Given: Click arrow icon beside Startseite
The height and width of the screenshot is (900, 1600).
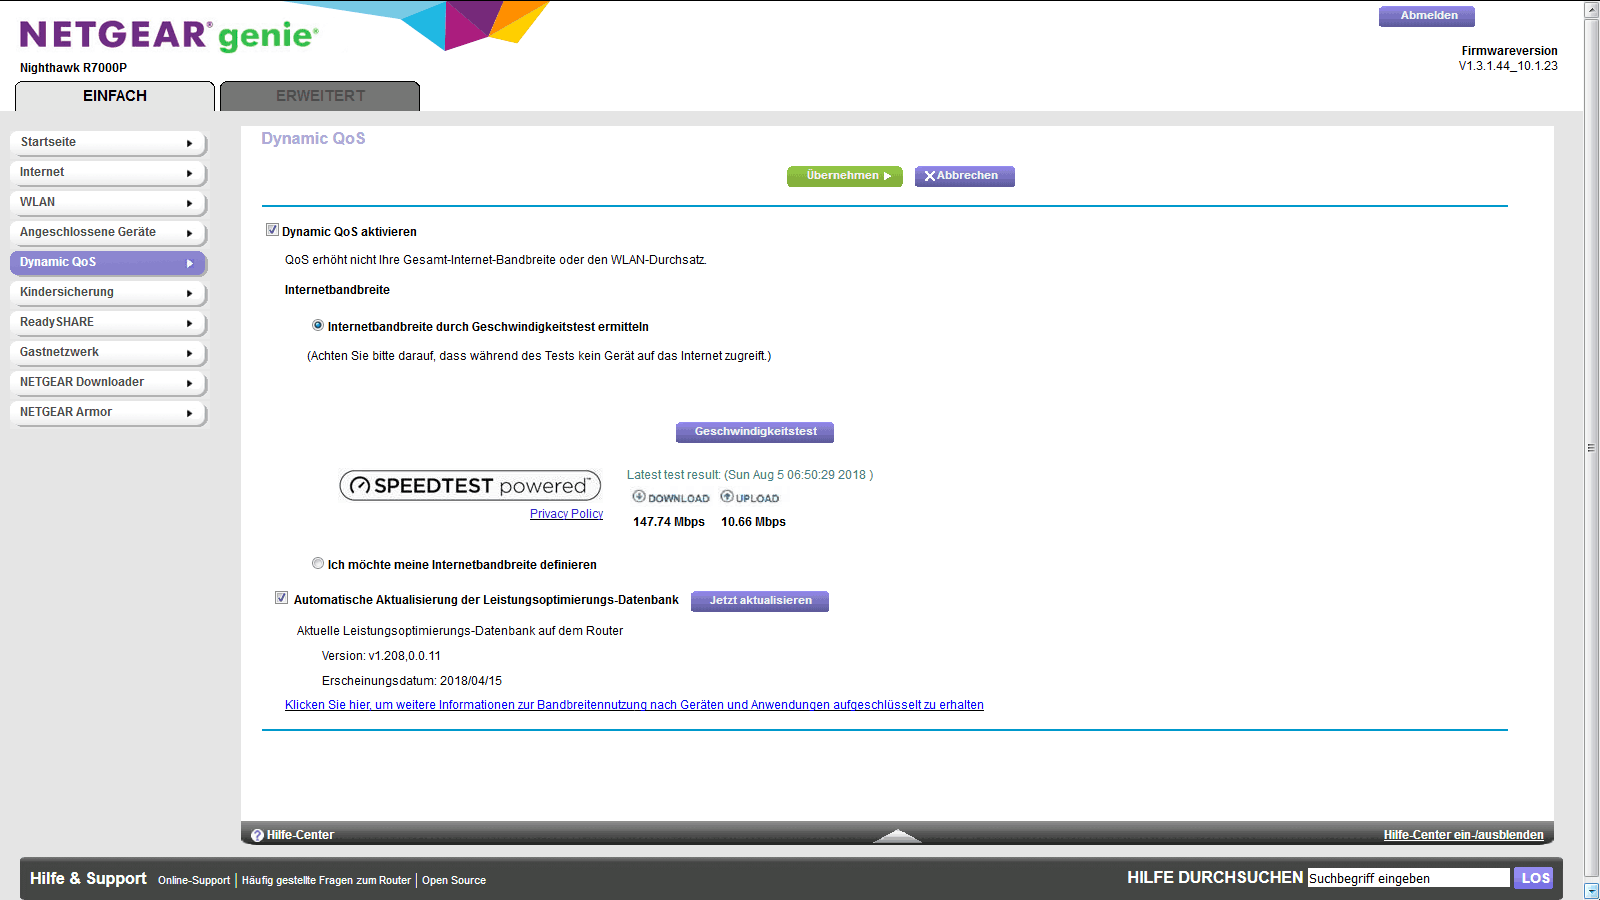Looking at the screenshot, I should pos(189,143).
